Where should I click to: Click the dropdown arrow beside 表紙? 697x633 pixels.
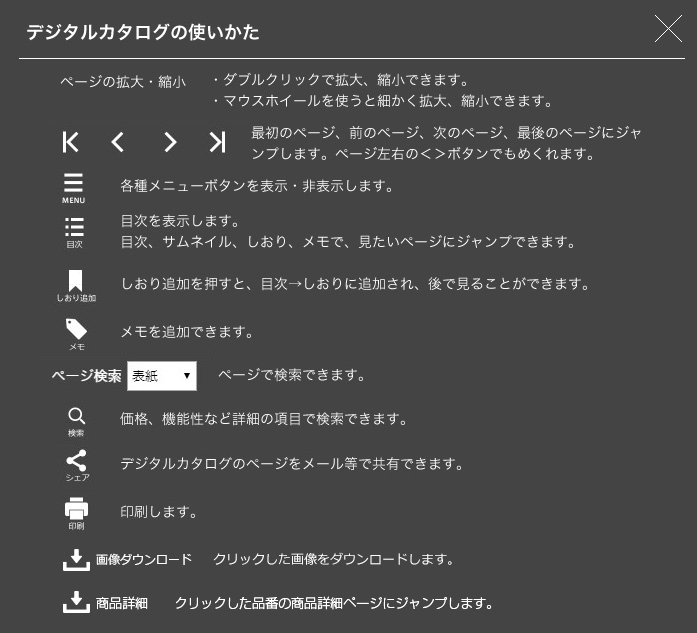click(x=187, y=376)
